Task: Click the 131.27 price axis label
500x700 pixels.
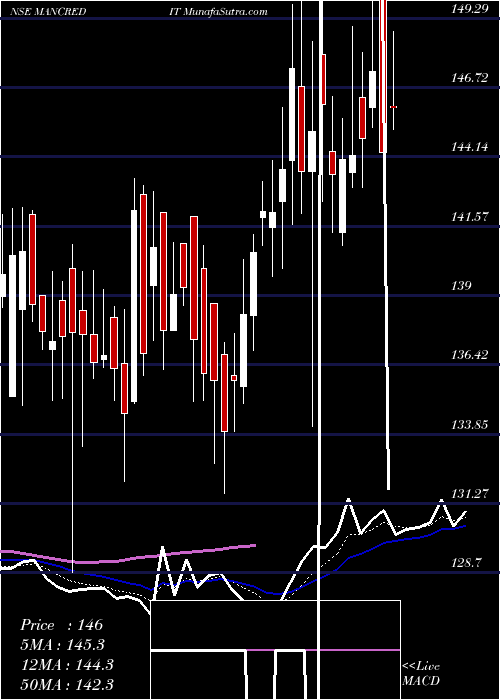Action: [x=469, y=493]
